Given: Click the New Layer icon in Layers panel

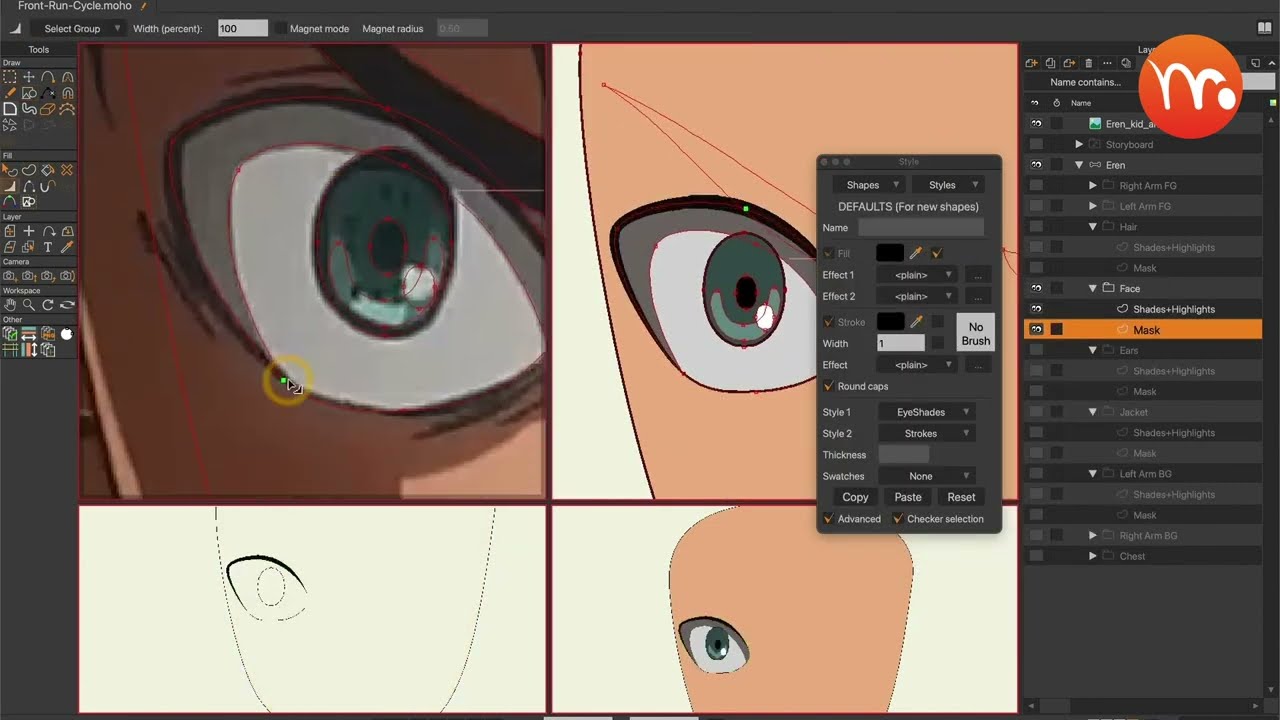Looking at the screenshot, I should coord(1032,63).
